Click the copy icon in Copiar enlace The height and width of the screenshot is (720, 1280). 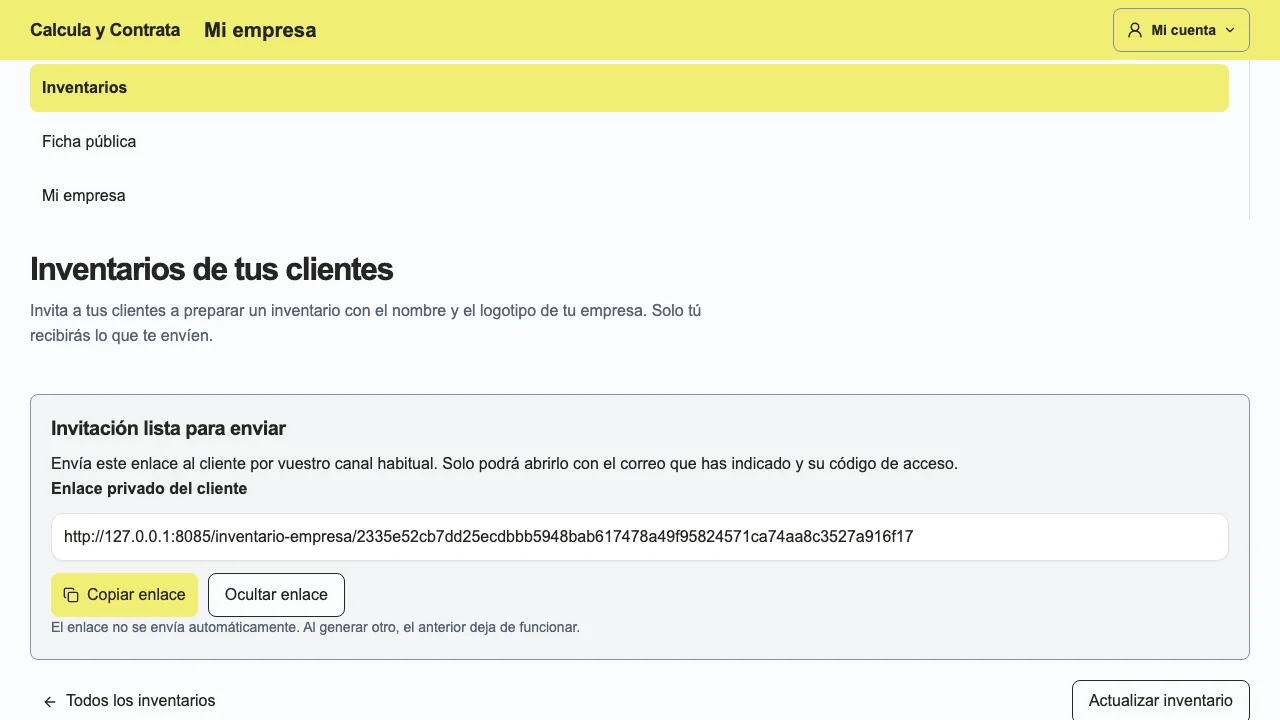(71, 595)
